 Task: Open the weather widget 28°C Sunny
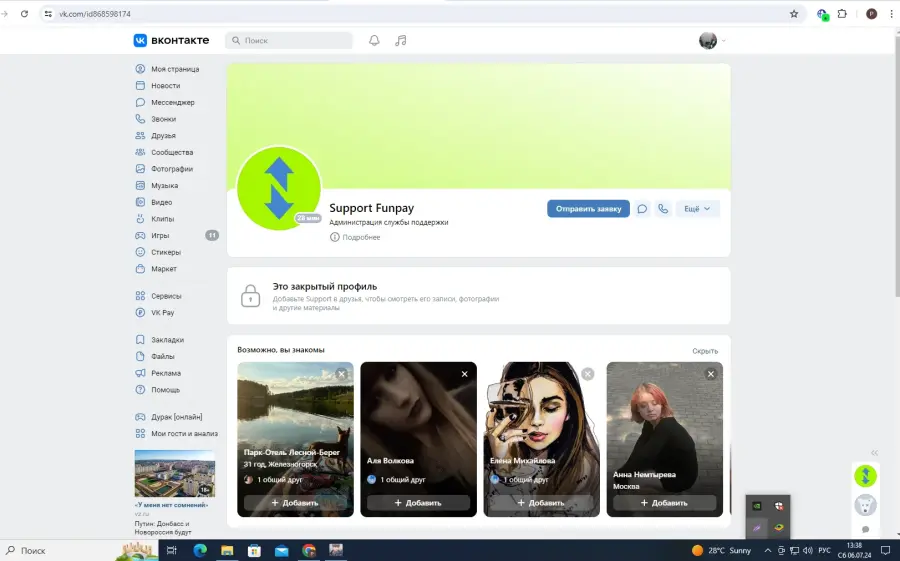tap(721, 550)
